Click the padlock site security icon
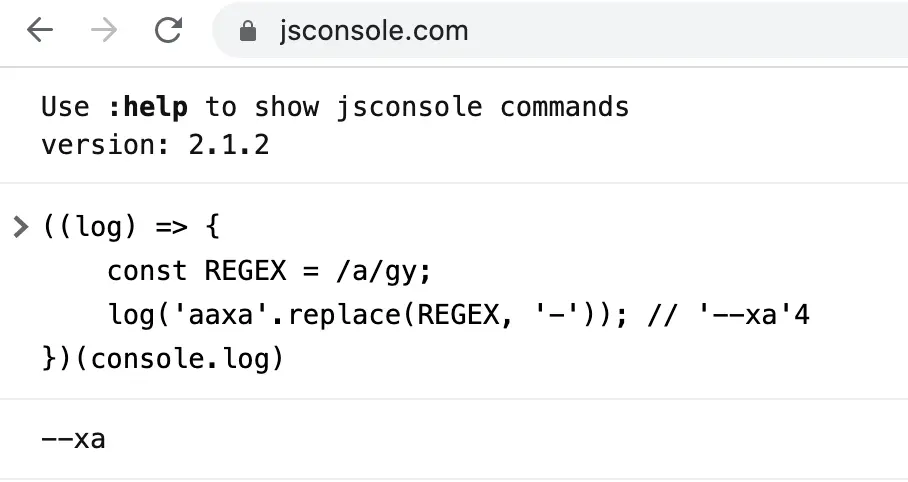This screenshot has height=482, width=908. coord(248,31)
